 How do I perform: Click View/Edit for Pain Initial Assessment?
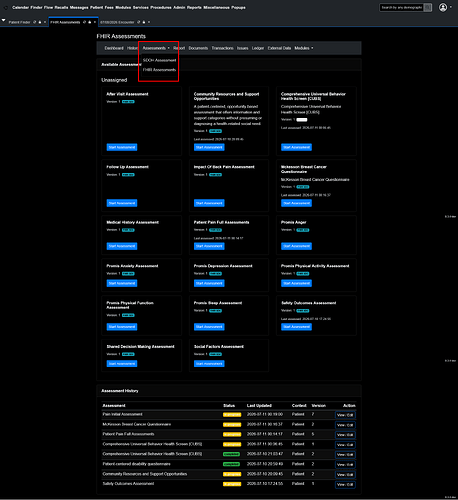pyautogui.click(x=345, y=415)
